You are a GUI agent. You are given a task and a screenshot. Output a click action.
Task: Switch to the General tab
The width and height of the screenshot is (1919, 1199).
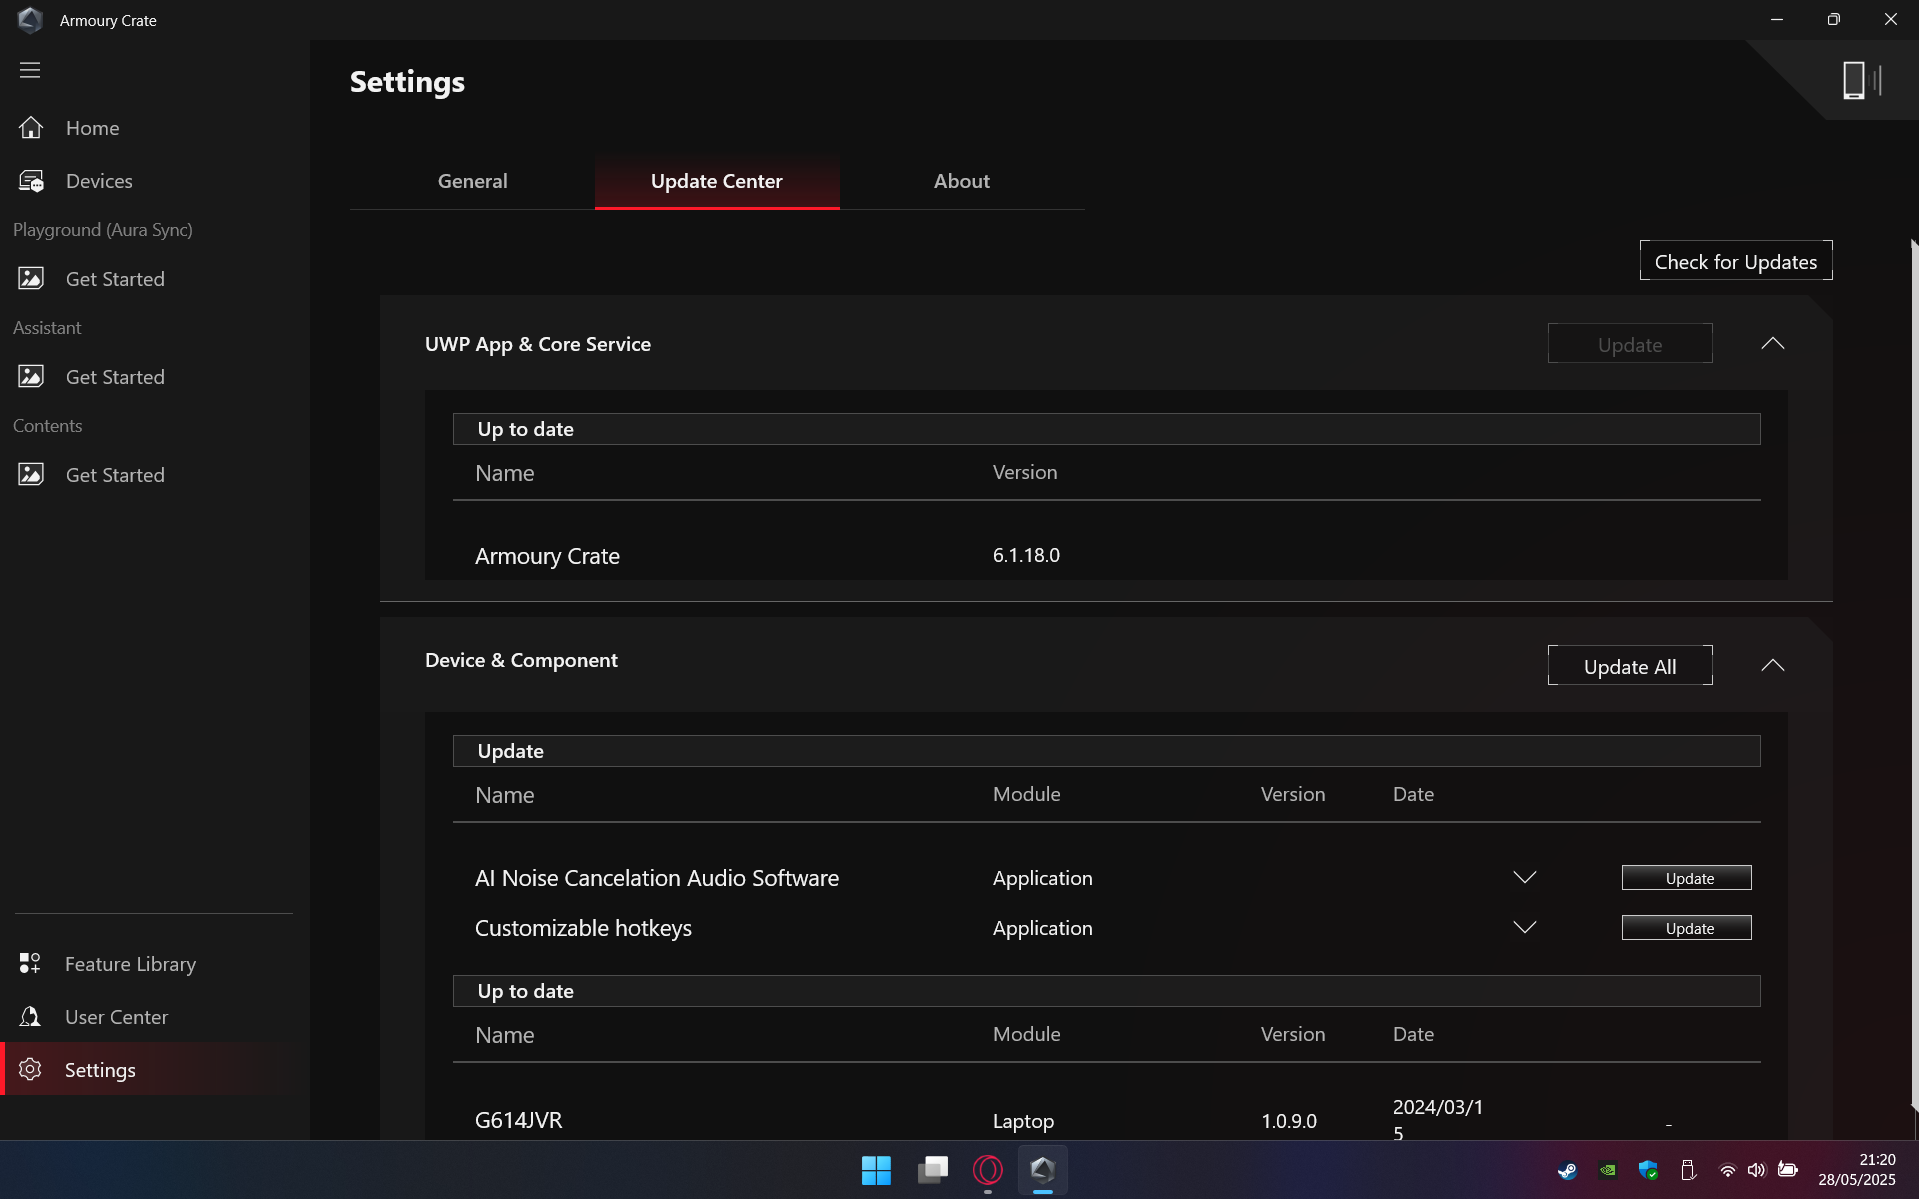point(472,181)
